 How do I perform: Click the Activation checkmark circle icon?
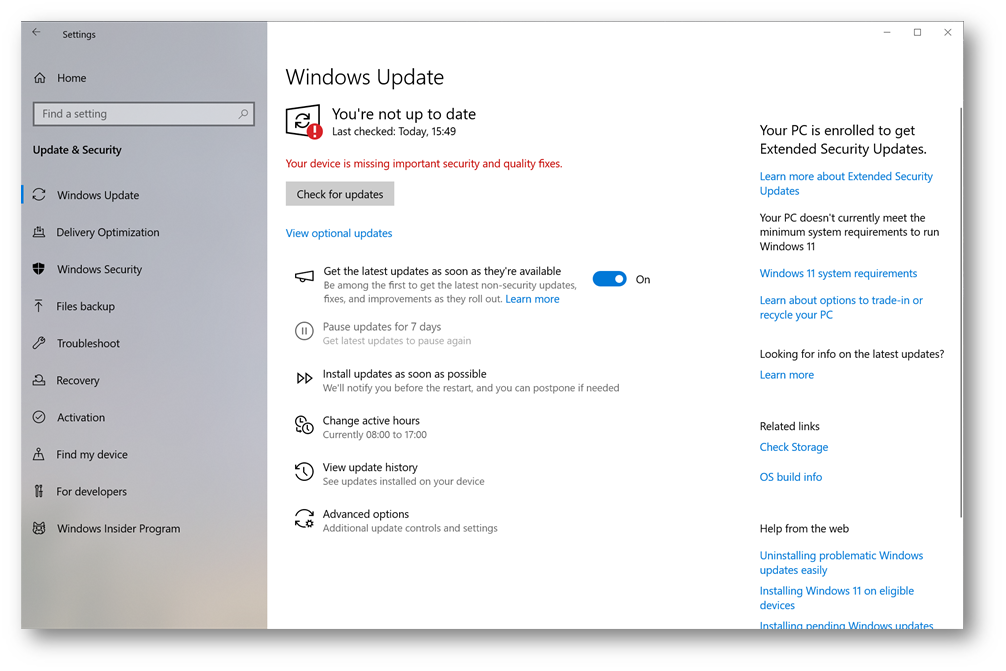pyautogui.click(x=39, y=417)
